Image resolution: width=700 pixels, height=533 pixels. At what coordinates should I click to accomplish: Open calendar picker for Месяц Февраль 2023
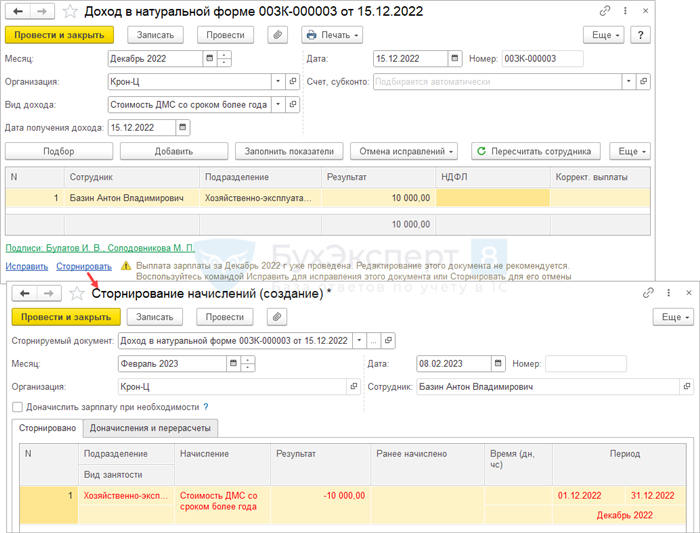point(233,364)
